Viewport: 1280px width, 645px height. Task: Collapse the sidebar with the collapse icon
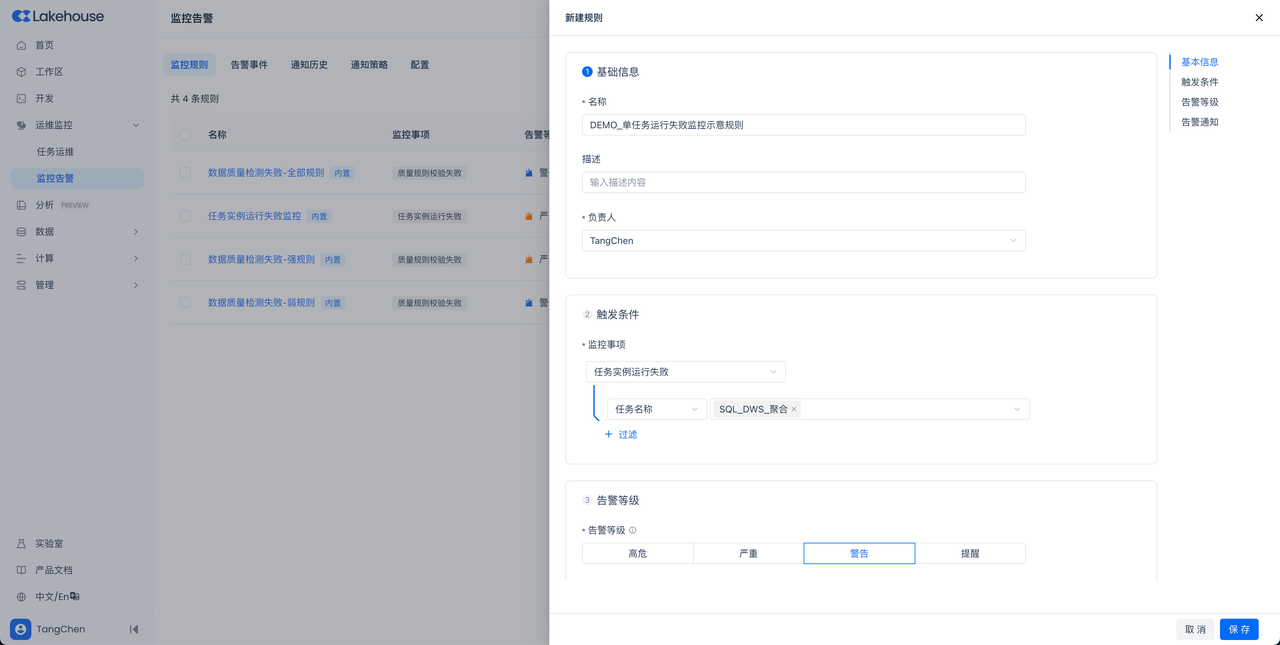click(x=134, y=629)
